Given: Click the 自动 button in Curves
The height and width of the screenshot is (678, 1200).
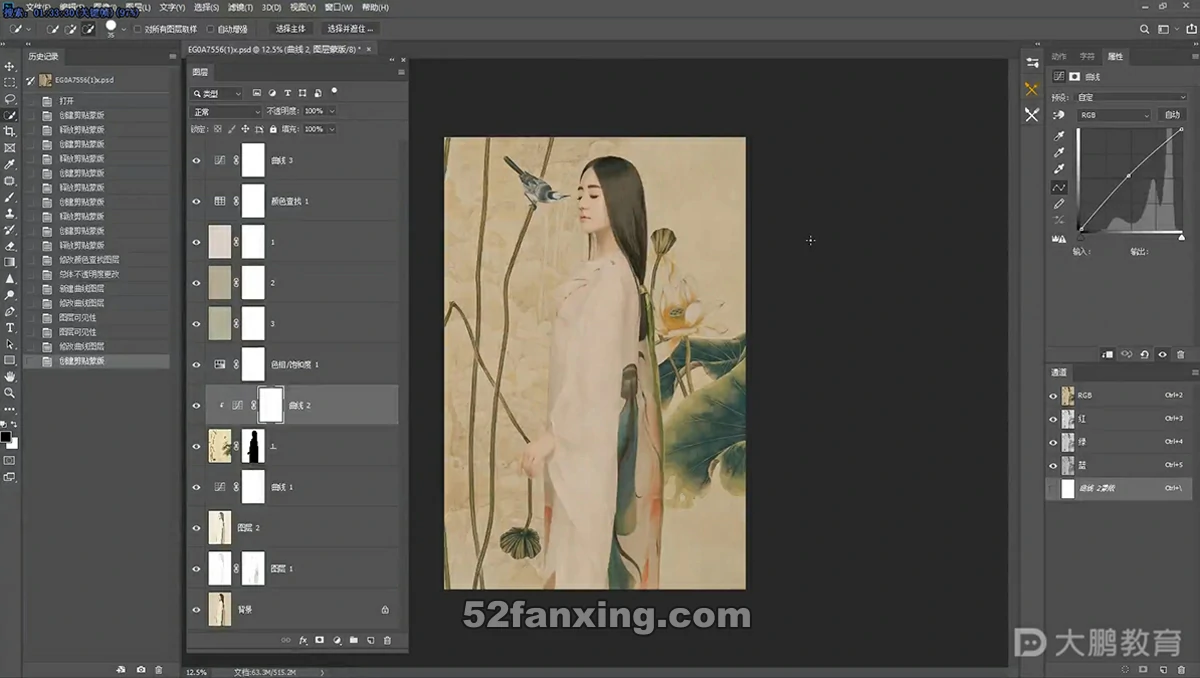Looking at the screenshot, I should 1172,115.
